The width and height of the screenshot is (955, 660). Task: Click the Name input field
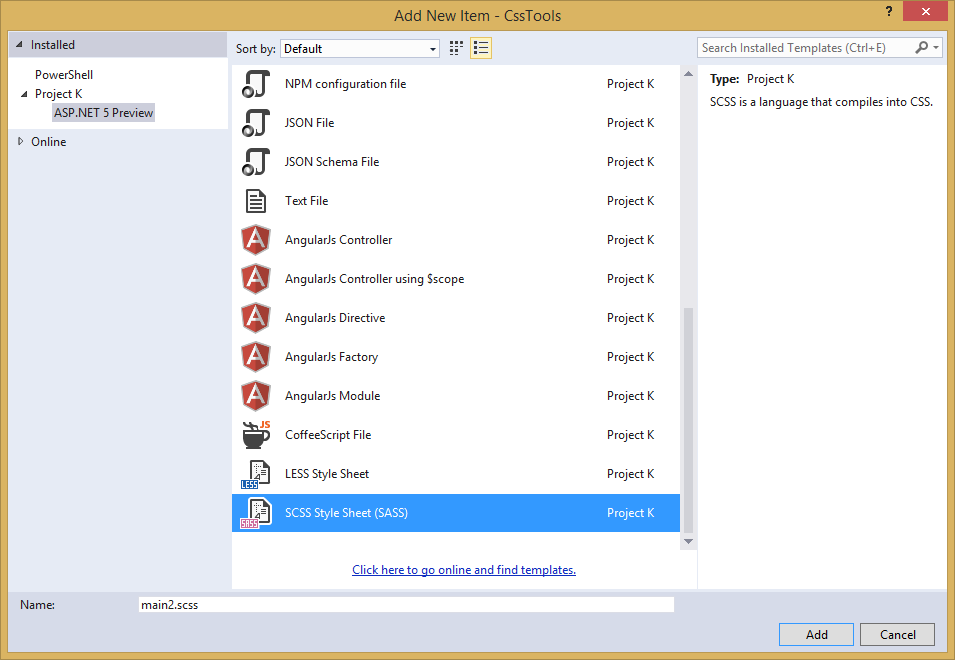[406, 605]
